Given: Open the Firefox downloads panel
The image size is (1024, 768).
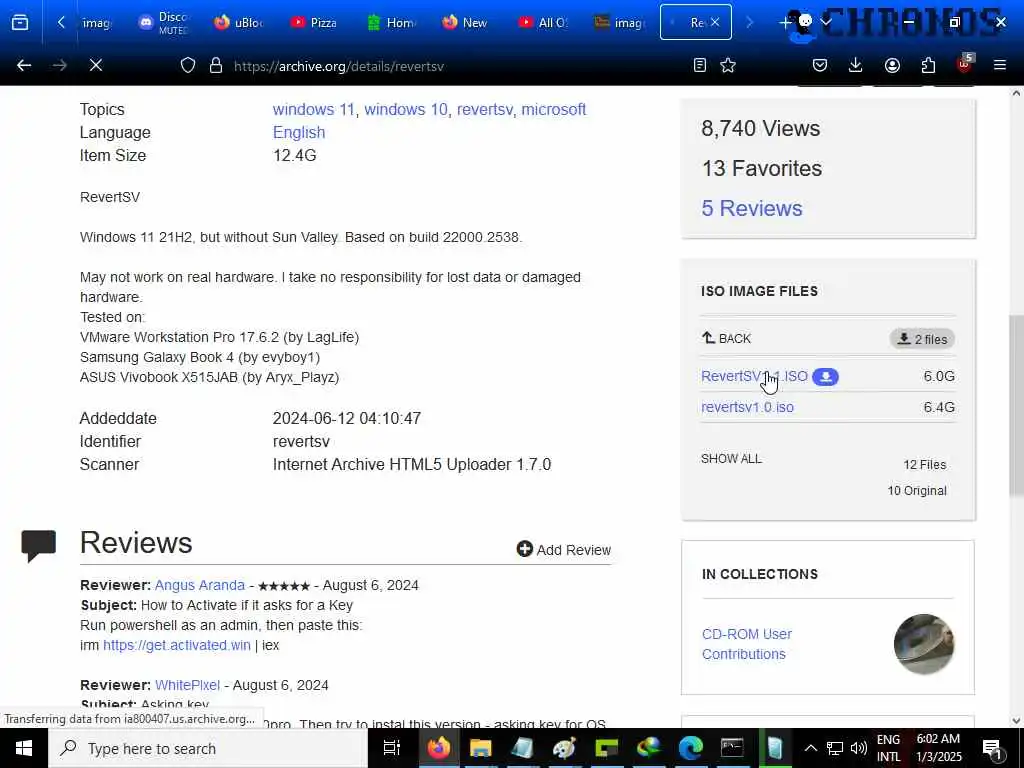Looking at the screenshot, I should pyautogui.click(x=856, y=65).
